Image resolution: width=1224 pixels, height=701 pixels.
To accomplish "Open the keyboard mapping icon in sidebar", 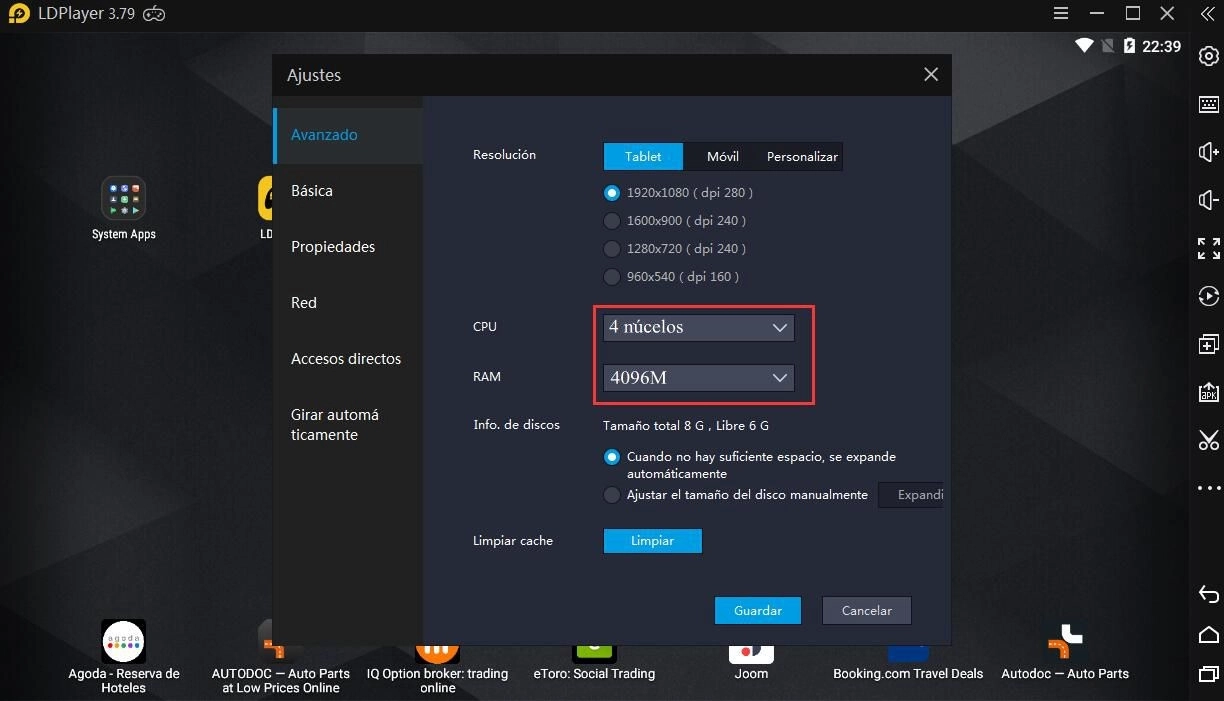I will [1208, 104].
